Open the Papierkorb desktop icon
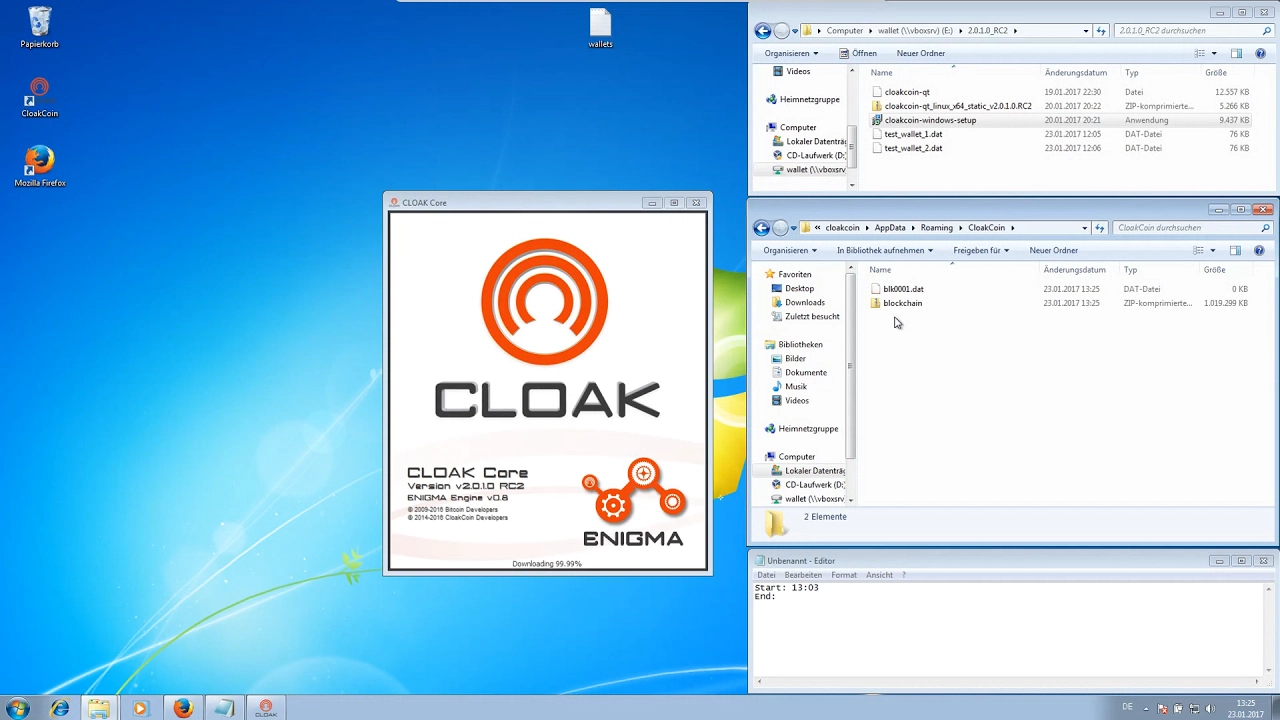The image size is (1280, 720). coord(40,27)
